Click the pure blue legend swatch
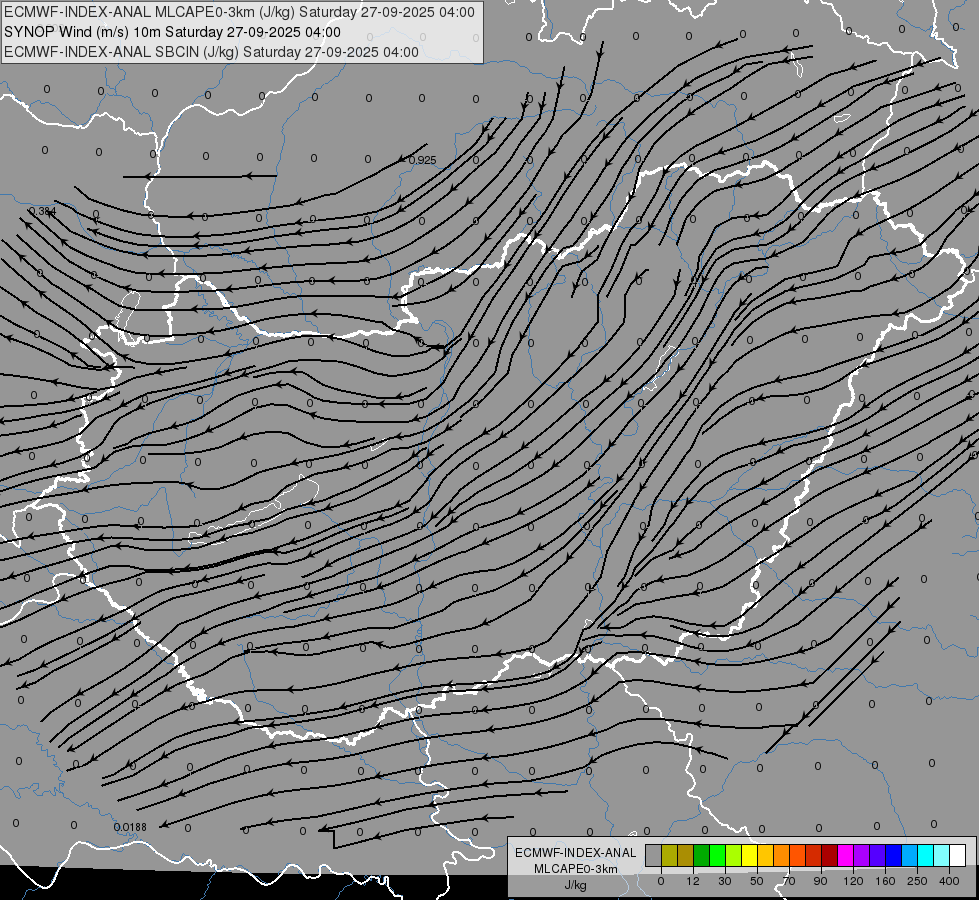The height and width of the screenshot is (900, 979). pyautogui.click(x=894, y=855)
